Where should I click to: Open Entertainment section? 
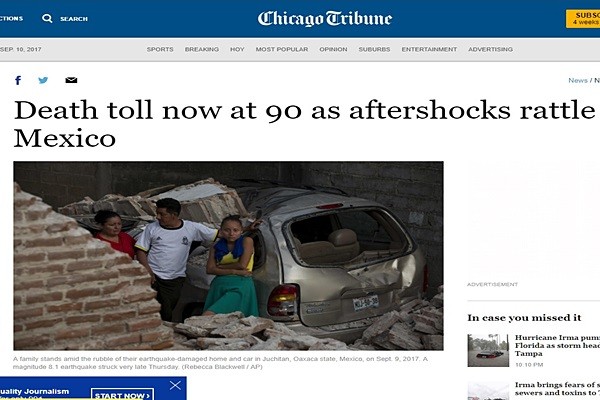[x=429, y=49]
